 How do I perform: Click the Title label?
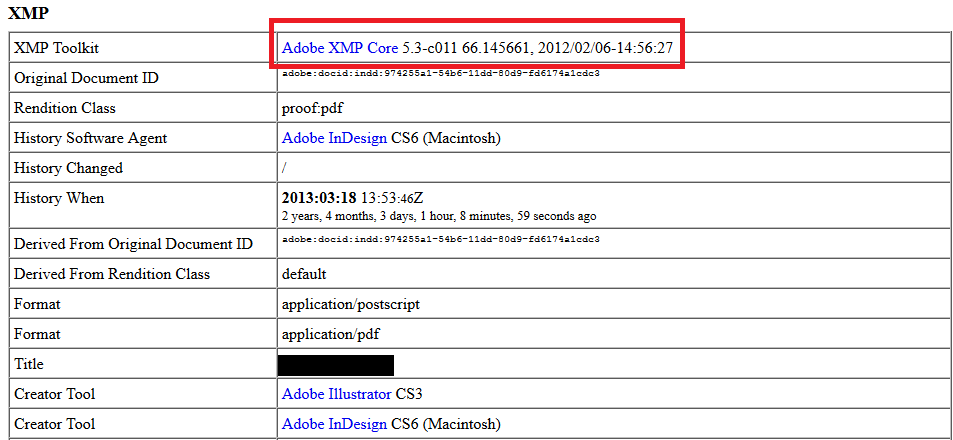pos(29,365)
